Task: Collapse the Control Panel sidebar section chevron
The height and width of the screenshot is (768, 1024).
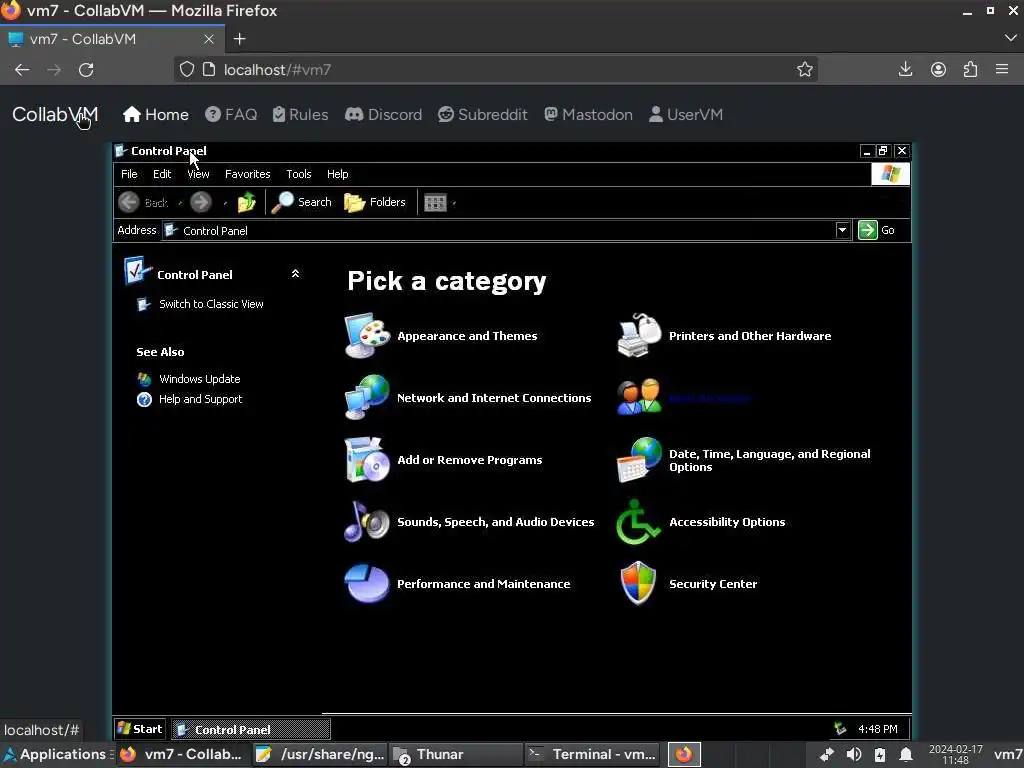Action: click(x=295, y=274)
